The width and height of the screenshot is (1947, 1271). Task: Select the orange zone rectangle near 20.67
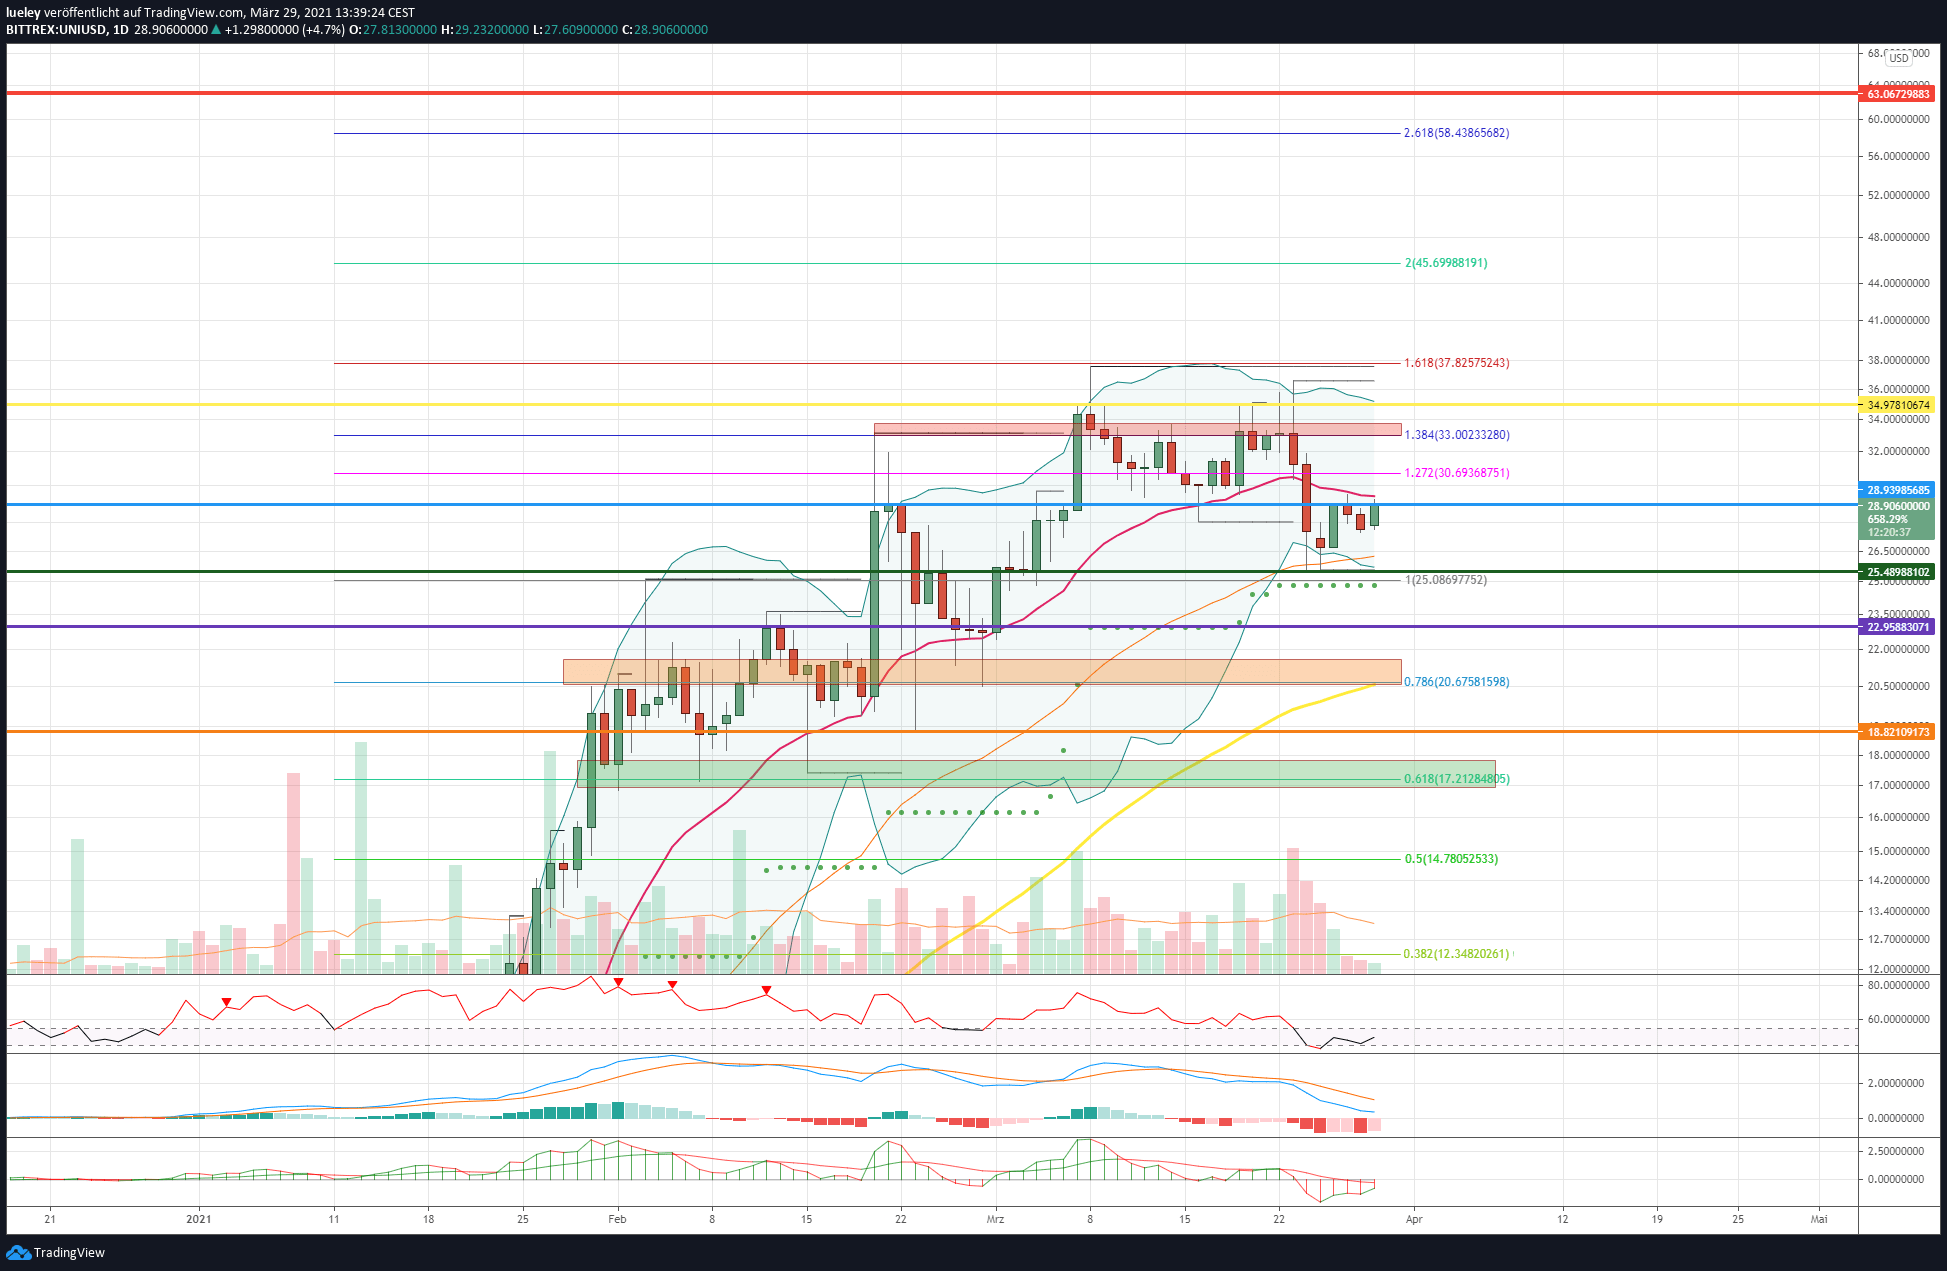pos(982,672)
